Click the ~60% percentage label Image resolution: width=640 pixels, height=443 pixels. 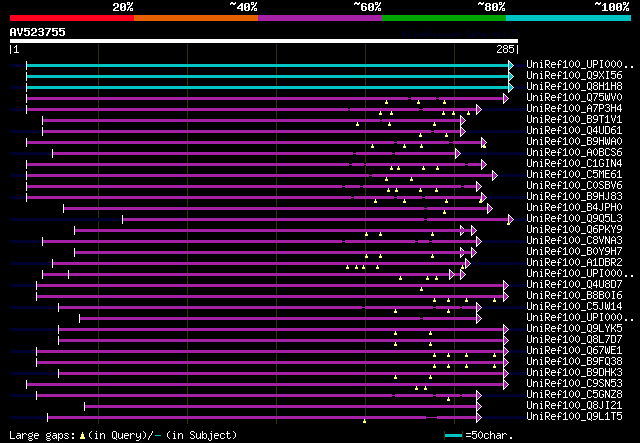click(367, 7)
